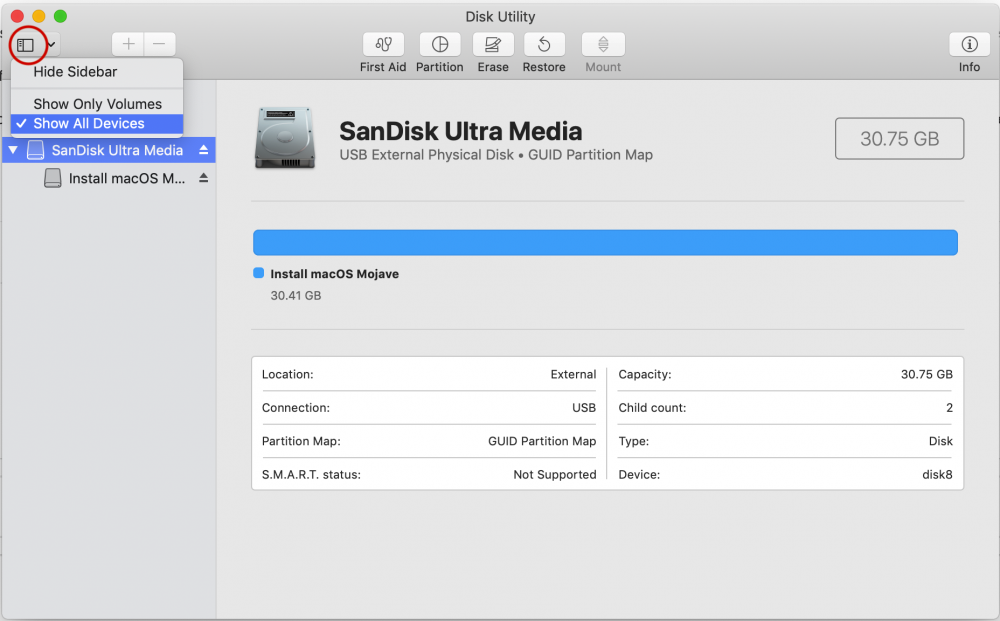Click the green full screen window button
Screen dimensions: 1000x621
coord(61,16)
